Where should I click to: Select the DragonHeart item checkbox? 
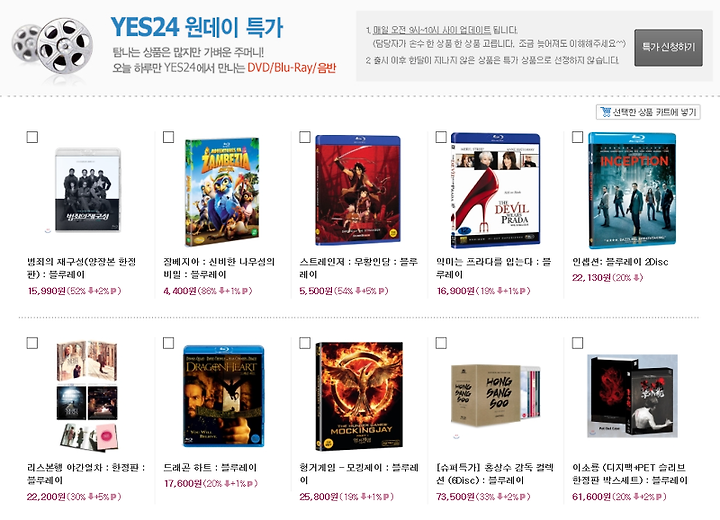coord(169,343)
